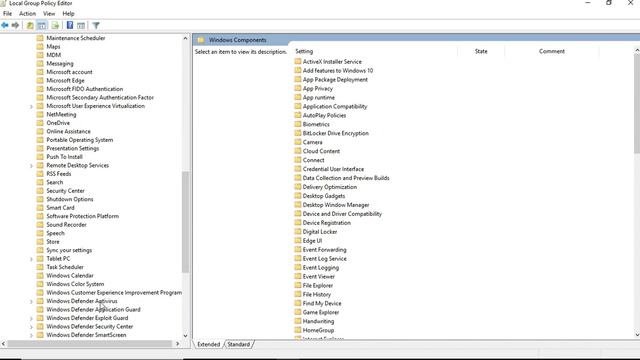Click the tree horizontal scrollbar right arrow
This screenshot has height=360, width=640.
click(x=177, y=344)
